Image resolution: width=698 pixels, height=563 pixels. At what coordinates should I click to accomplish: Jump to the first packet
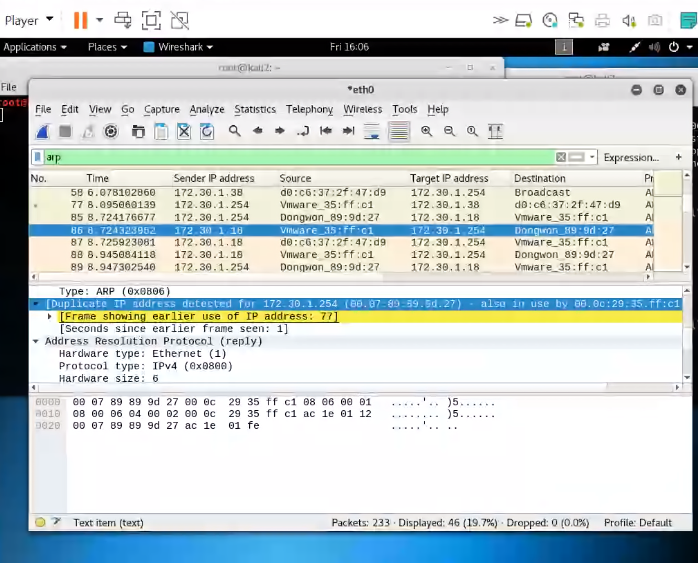(326, 131)
